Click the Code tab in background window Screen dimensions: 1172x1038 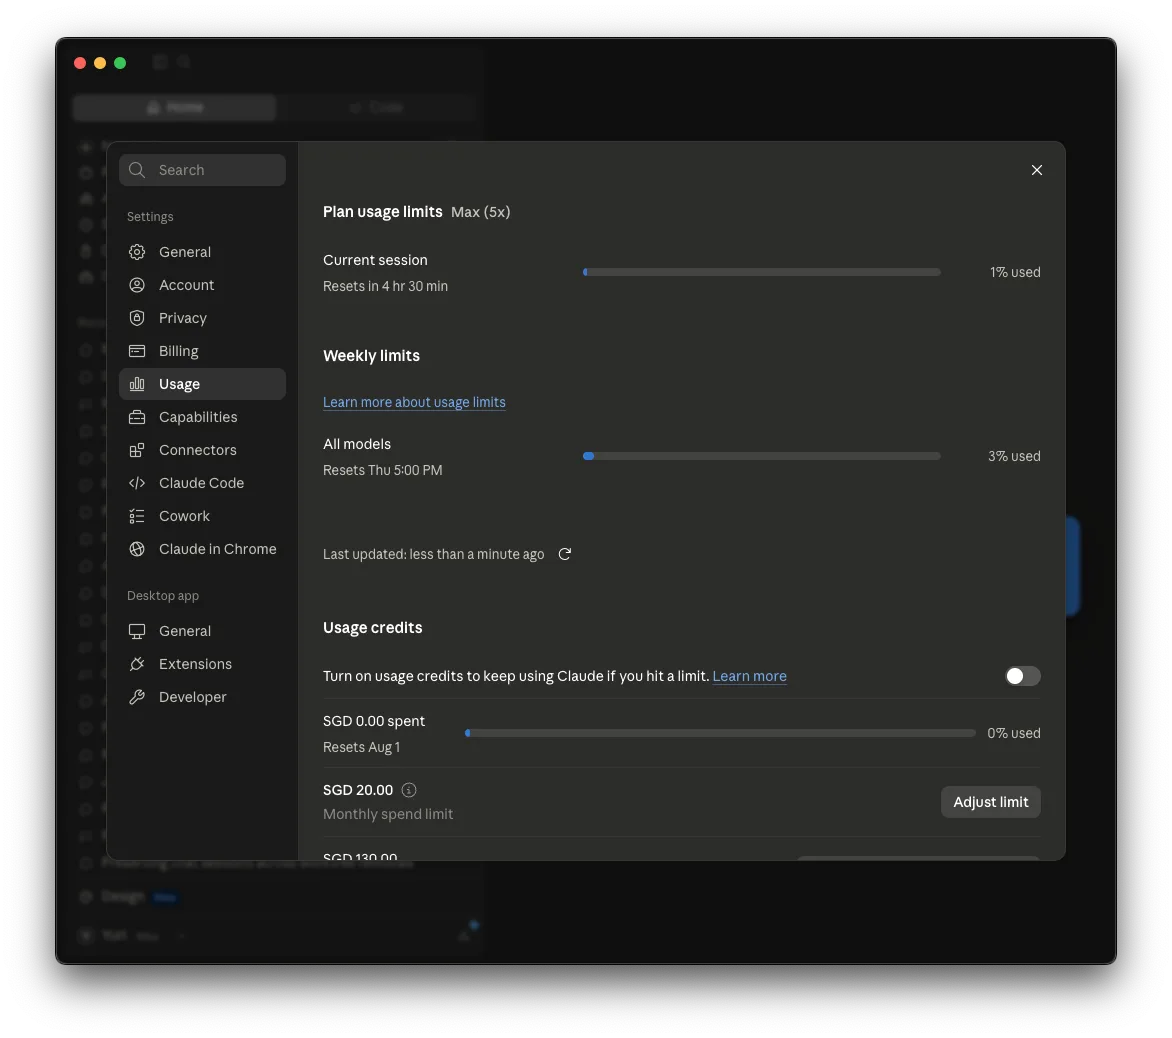pos(377,107)
